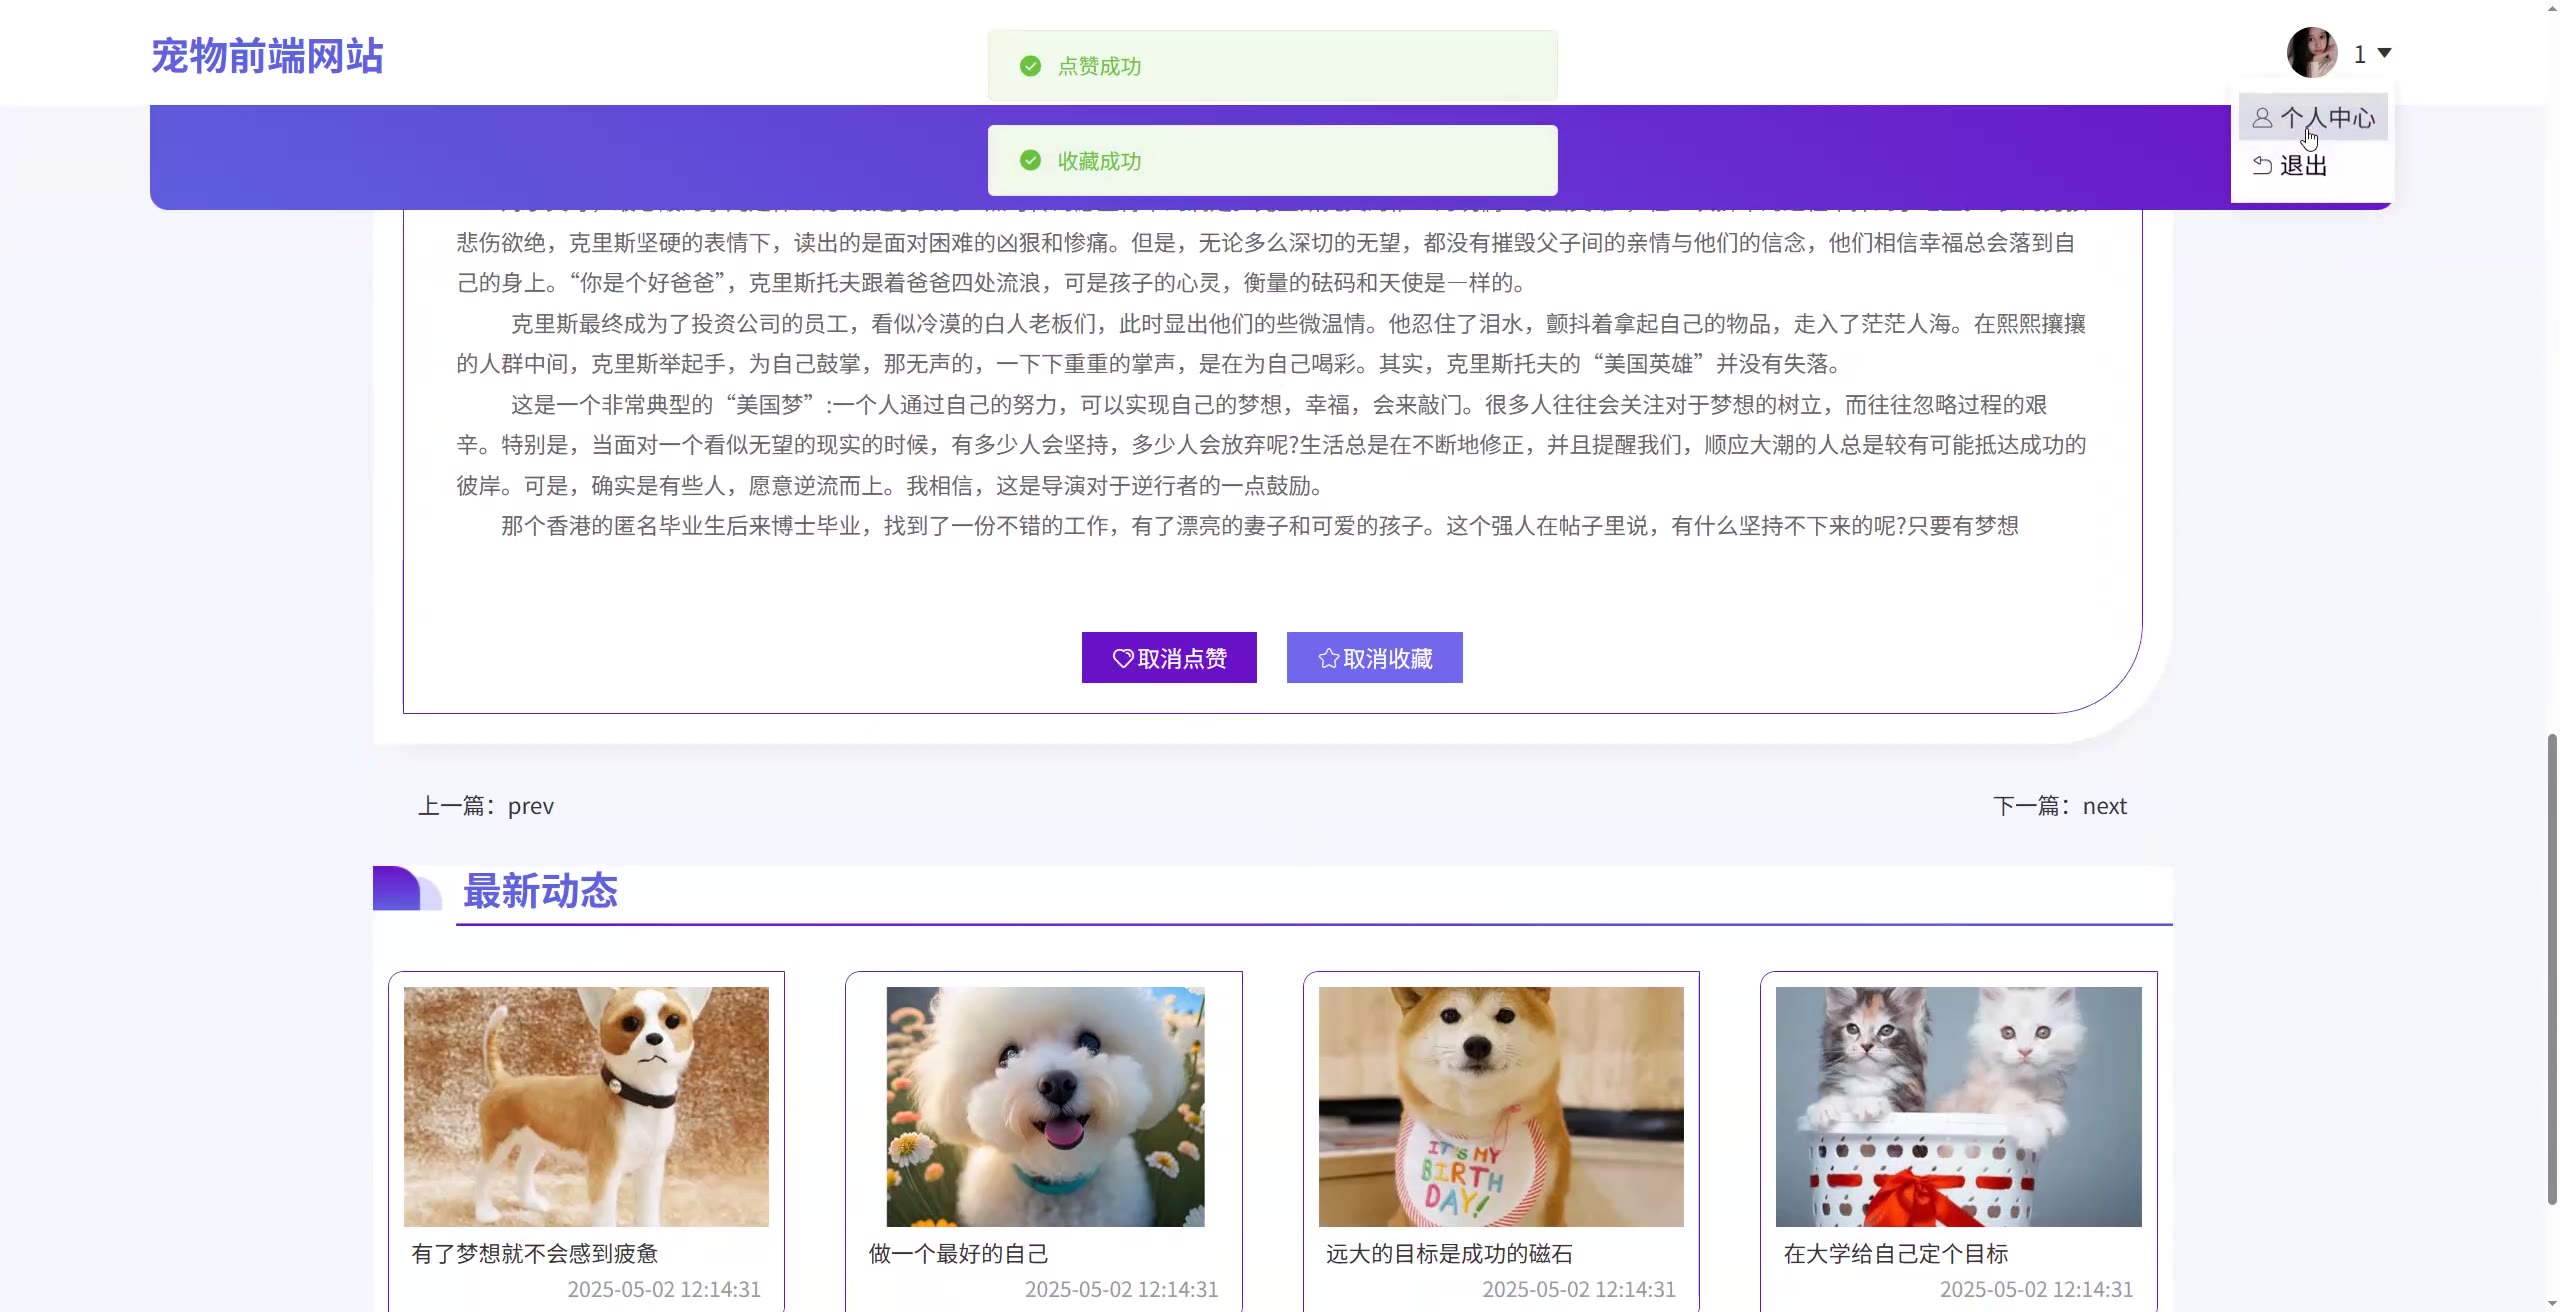Select 退出 from the user menu

pos(2302,166)
